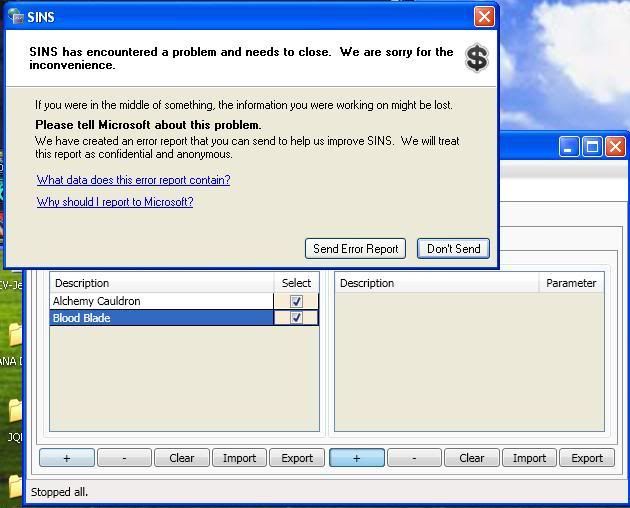The image size is (630, 508).
Task: Uncheck the Alchemy Cauldron select checkbox
Action: click(297, 301)
